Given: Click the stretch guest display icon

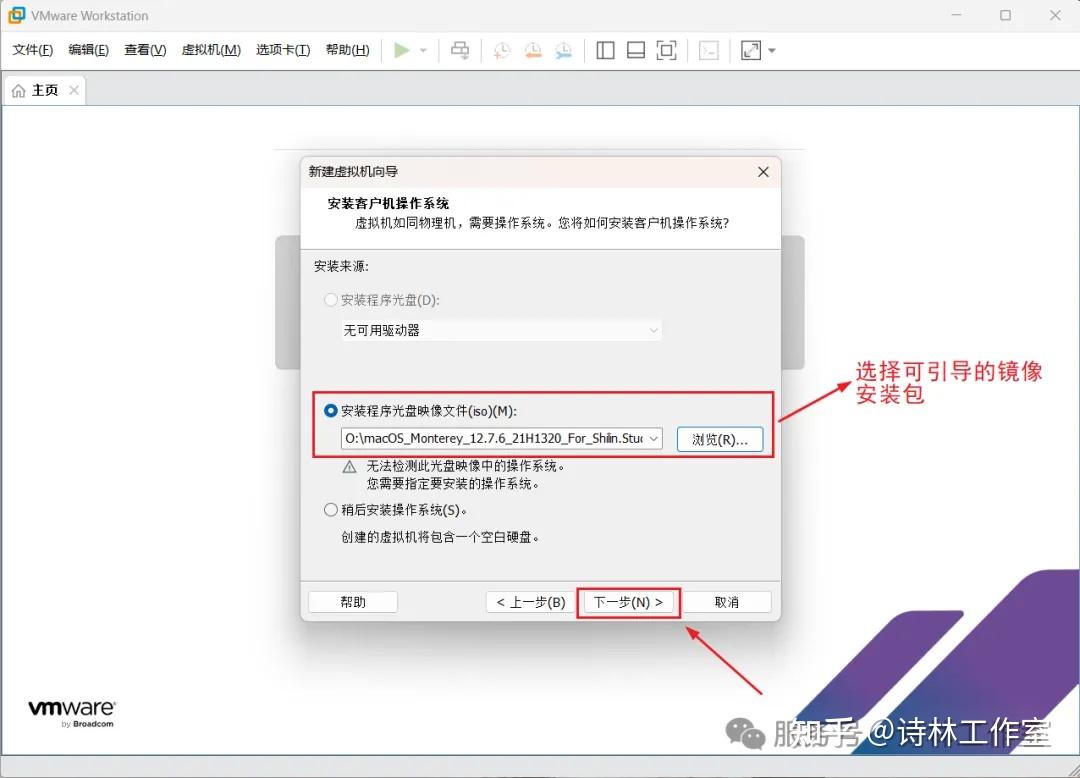Looking at the screenshot, I should click(751, 50).
